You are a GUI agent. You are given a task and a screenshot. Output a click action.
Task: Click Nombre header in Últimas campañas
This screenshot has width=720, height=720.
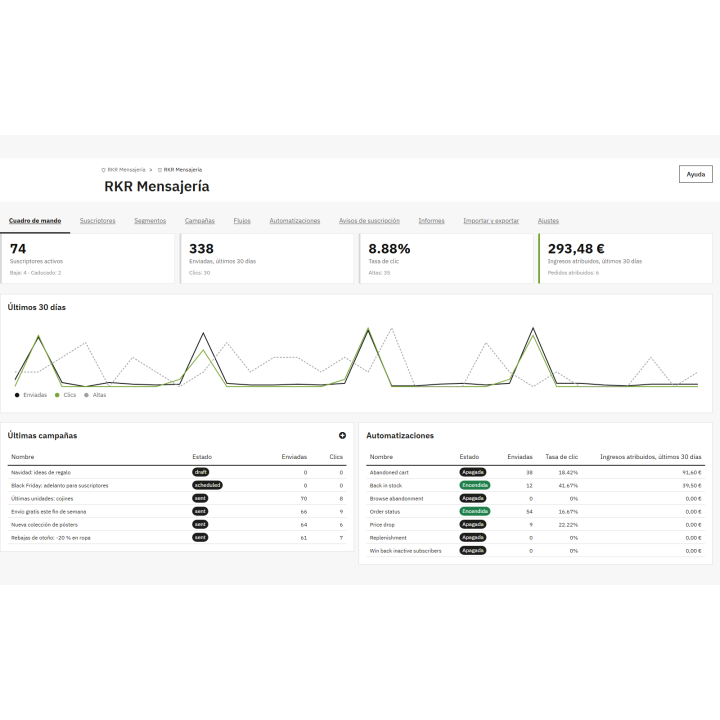click(22, 457)
